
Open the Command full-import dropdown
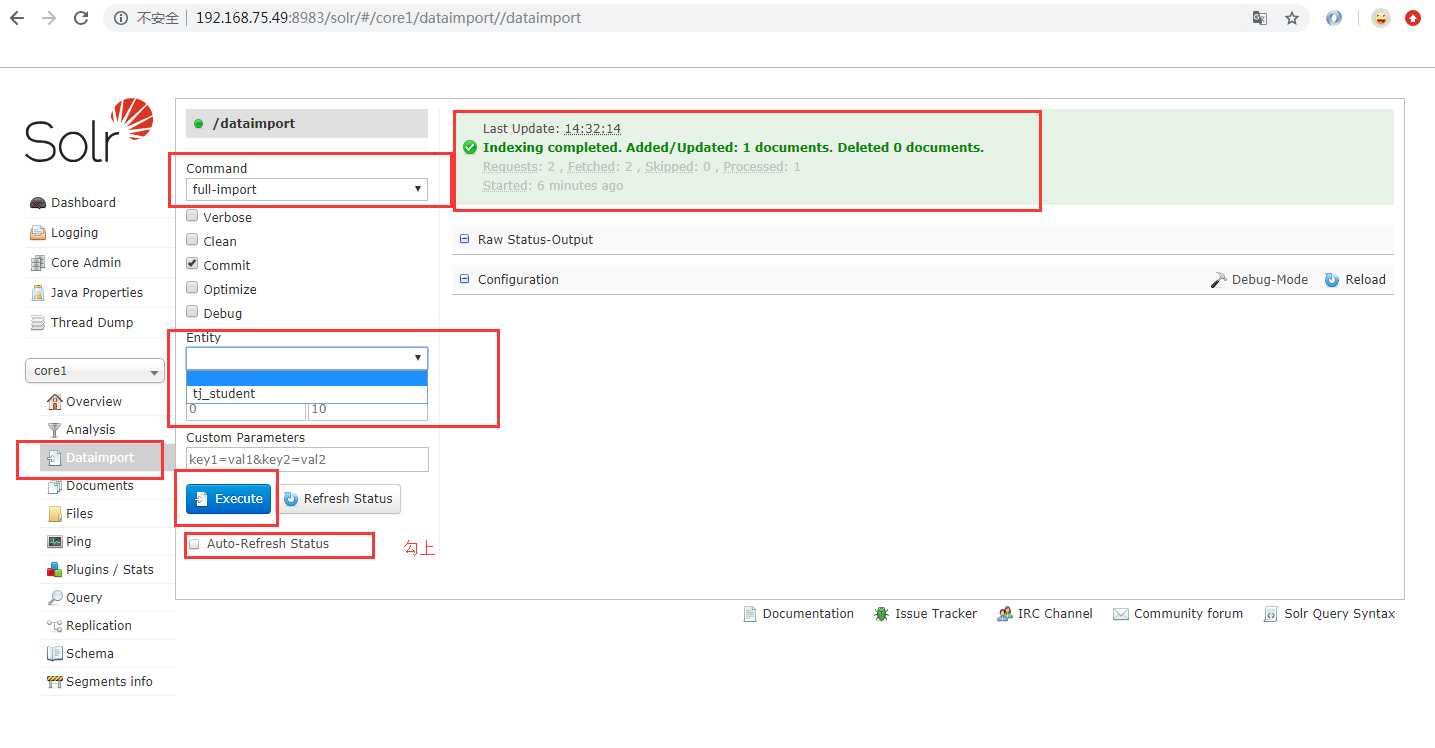pos(307,189)
